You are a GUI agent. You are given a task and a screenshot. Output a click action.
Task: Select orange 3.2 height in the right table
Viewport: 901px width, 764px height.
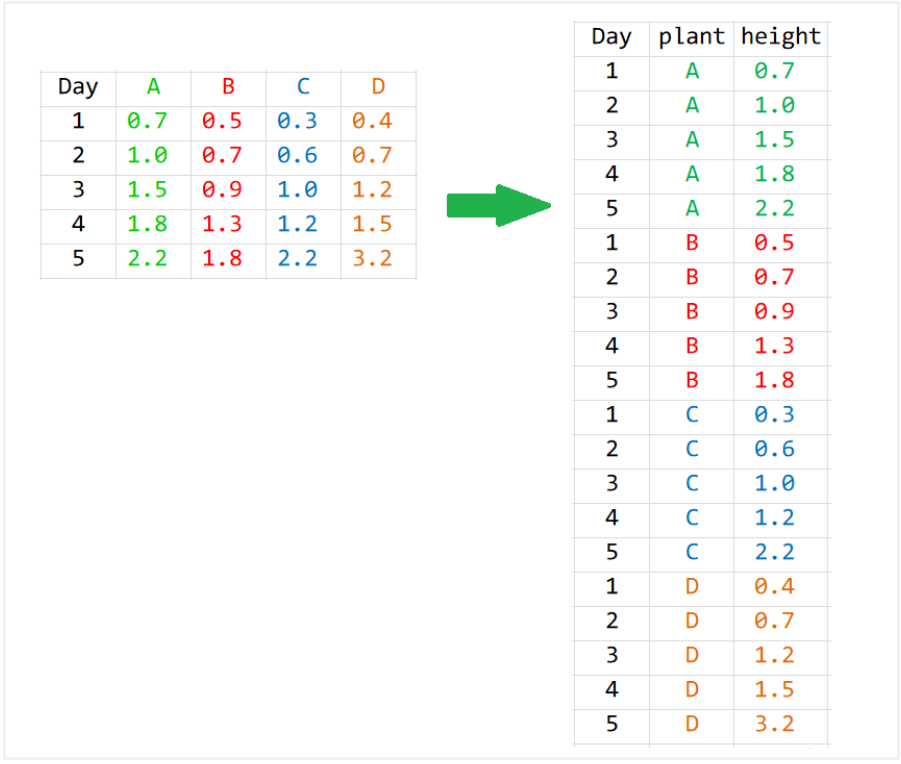tap(774, 724)
